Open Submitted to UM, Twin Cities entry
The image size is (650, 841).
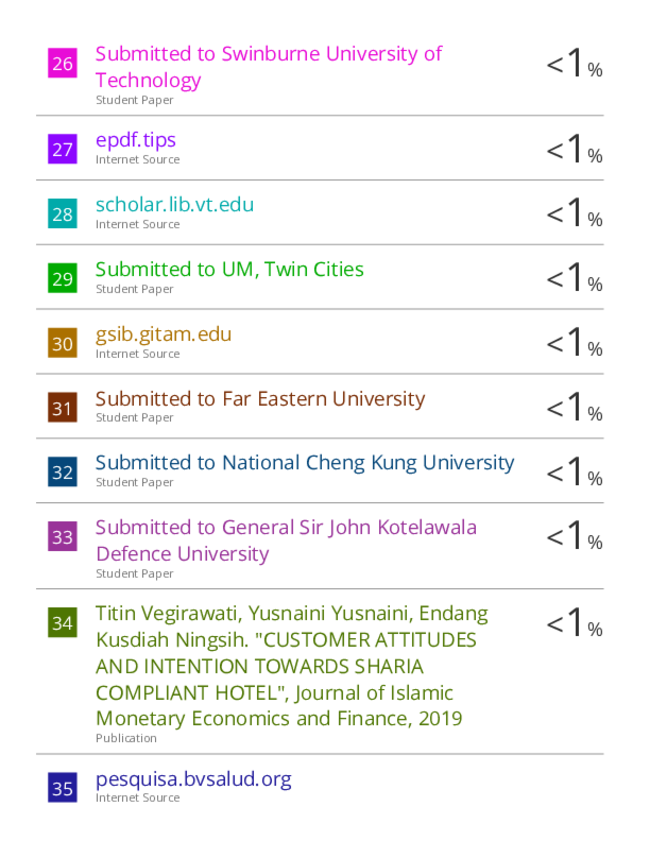tap(230, 269)
